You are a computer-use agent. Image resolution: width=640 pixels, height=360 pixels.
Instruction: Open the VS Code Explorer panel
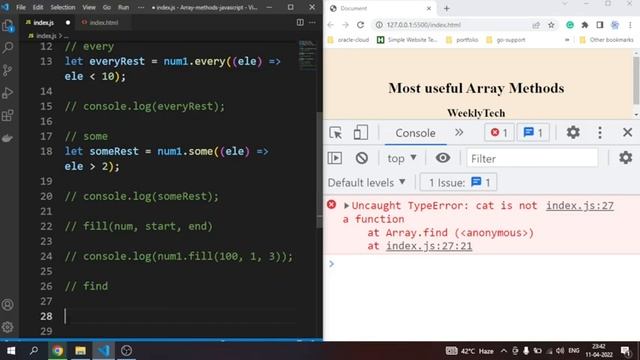[8, 26]
